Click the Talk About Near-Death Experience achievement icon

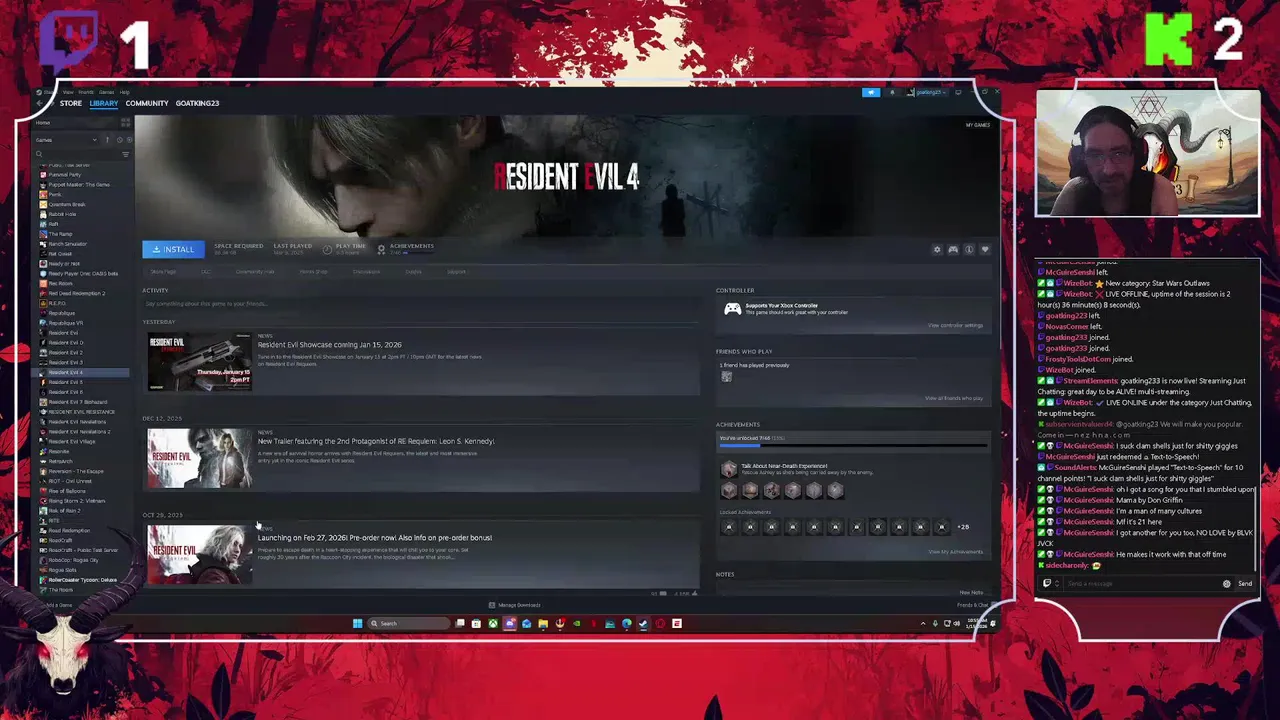click(729, 469)
